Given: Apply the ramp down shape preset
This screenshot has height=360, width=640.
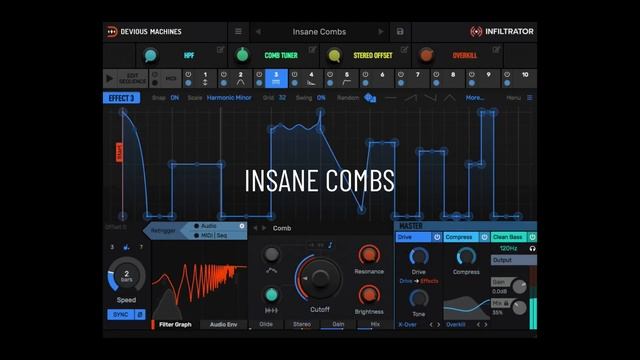Looking at the screenshot, I should pos(430,98).
